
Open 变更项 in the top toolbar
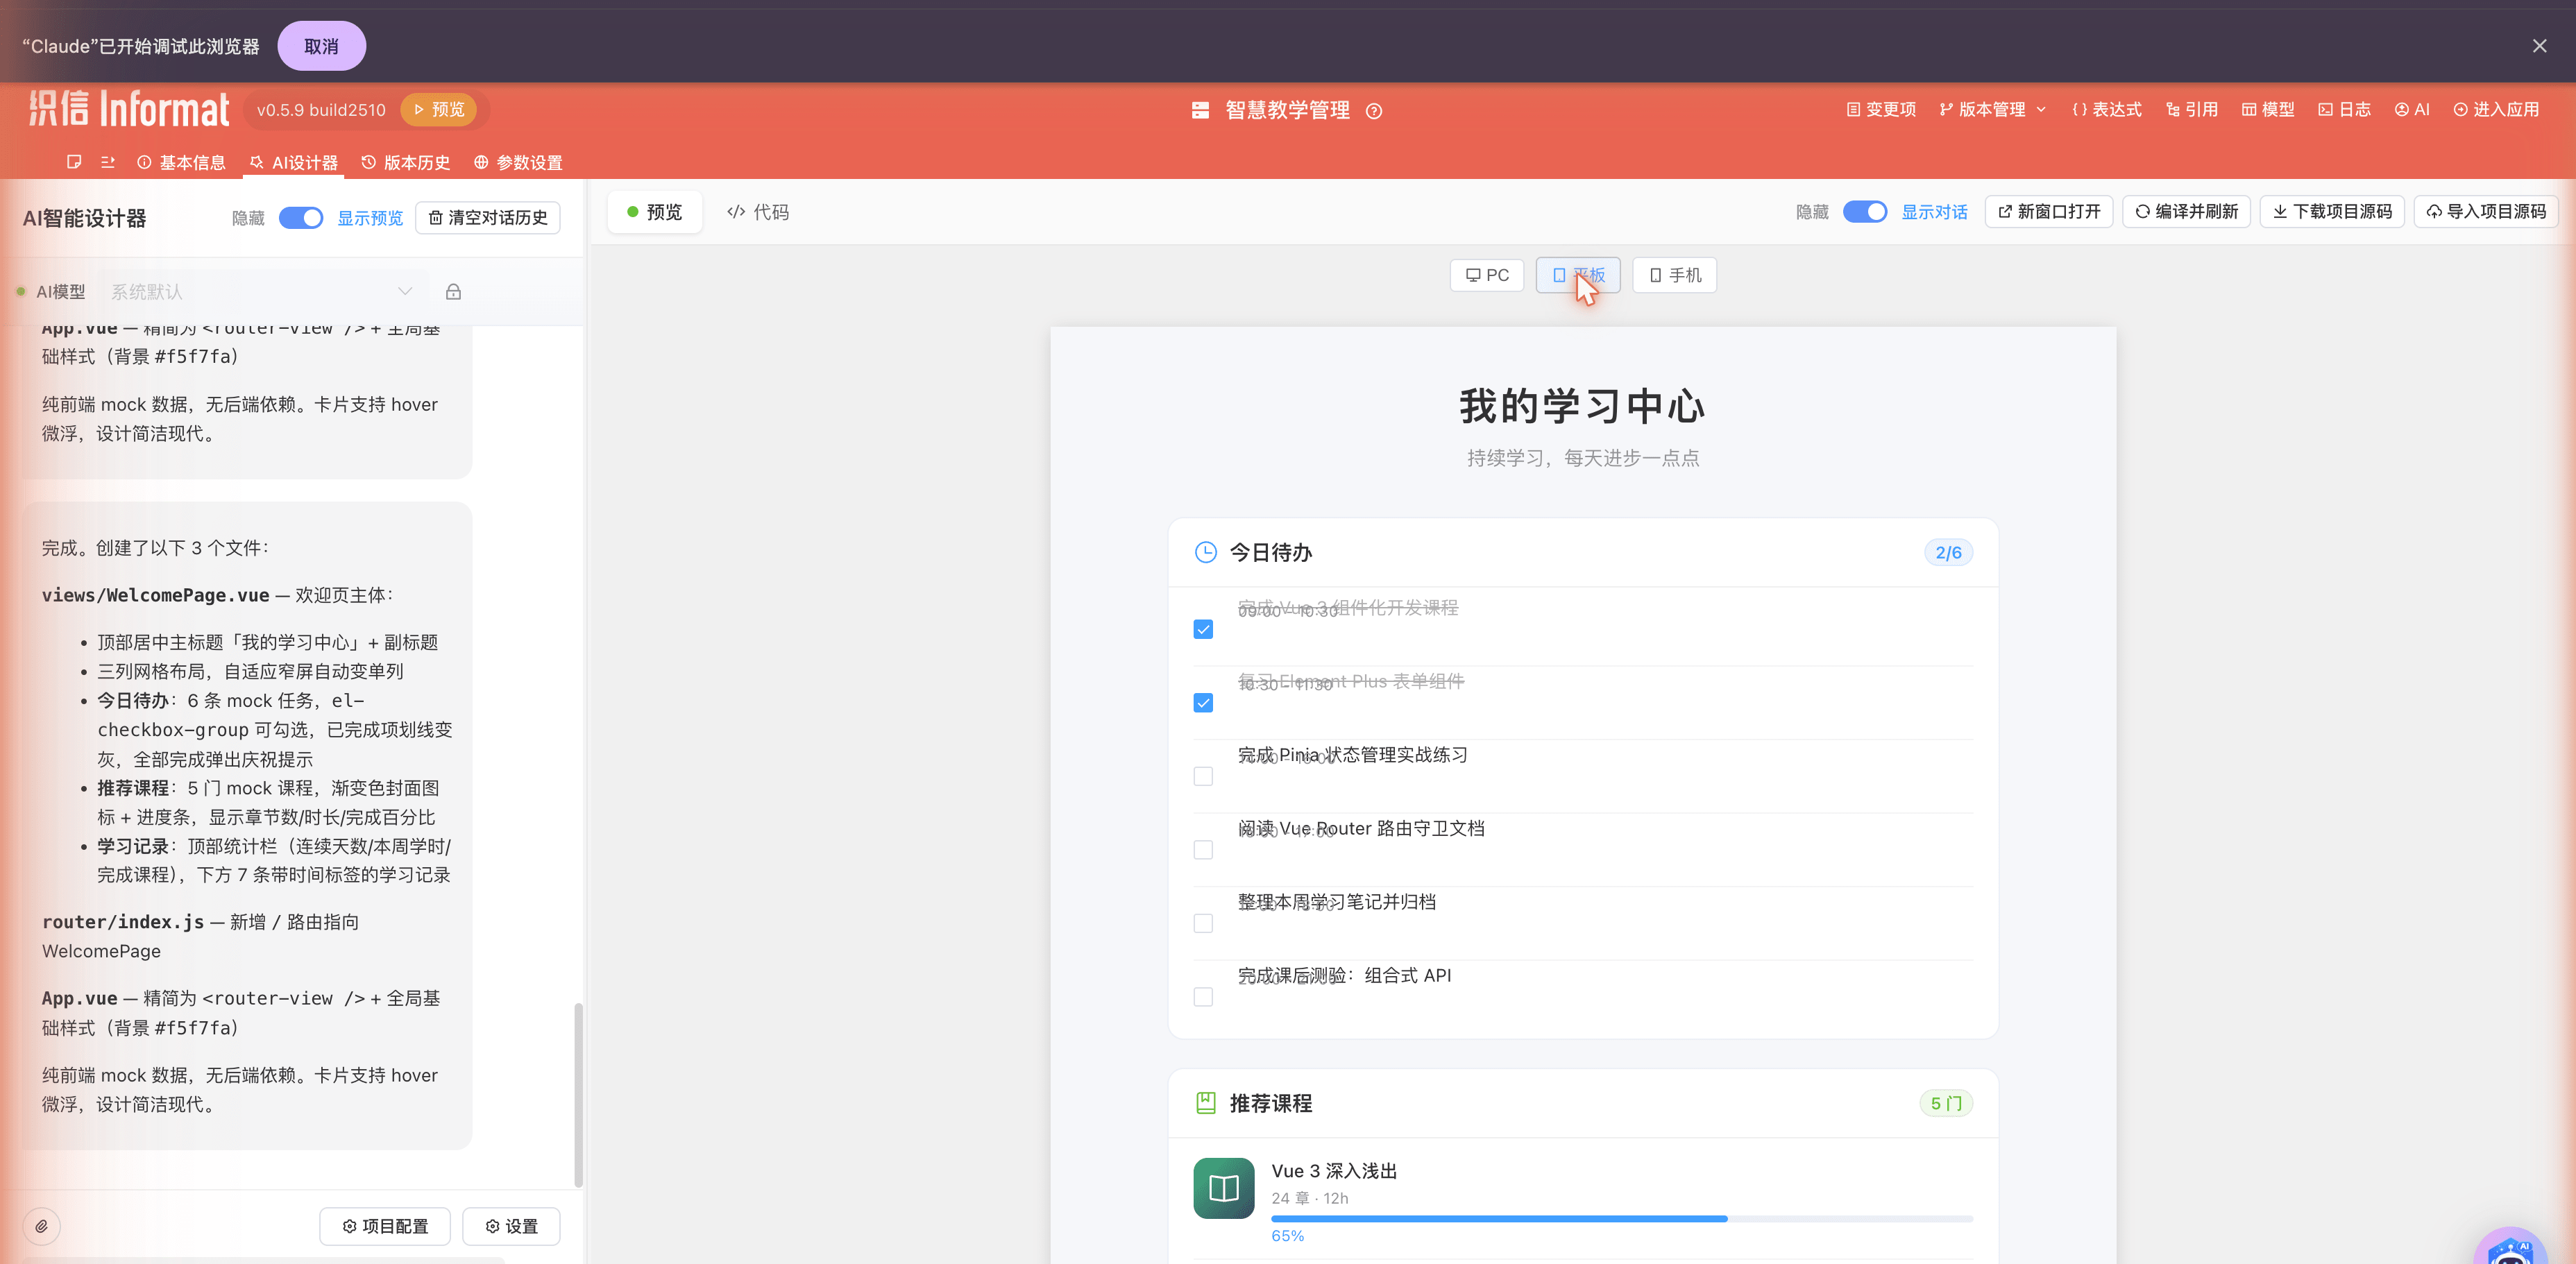click(1881, 110)
